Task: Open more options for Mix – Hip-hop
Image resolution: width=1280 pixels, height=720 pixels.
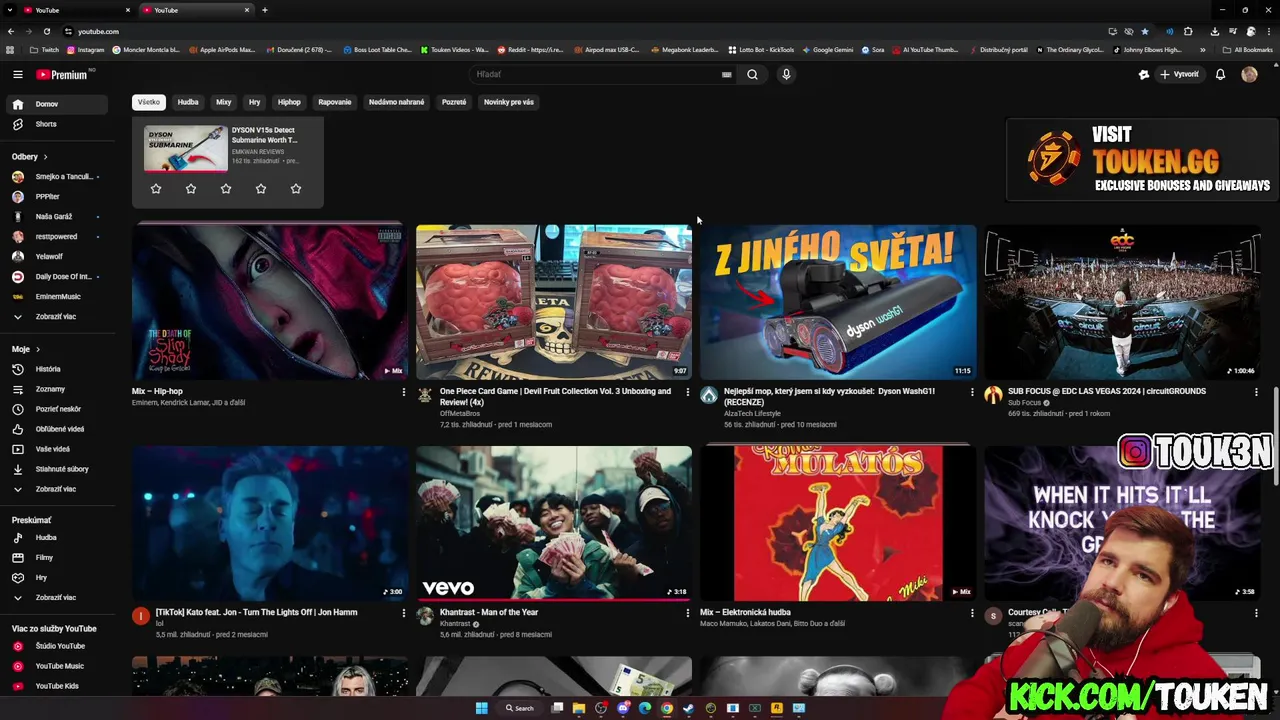Action: (404, 392)
